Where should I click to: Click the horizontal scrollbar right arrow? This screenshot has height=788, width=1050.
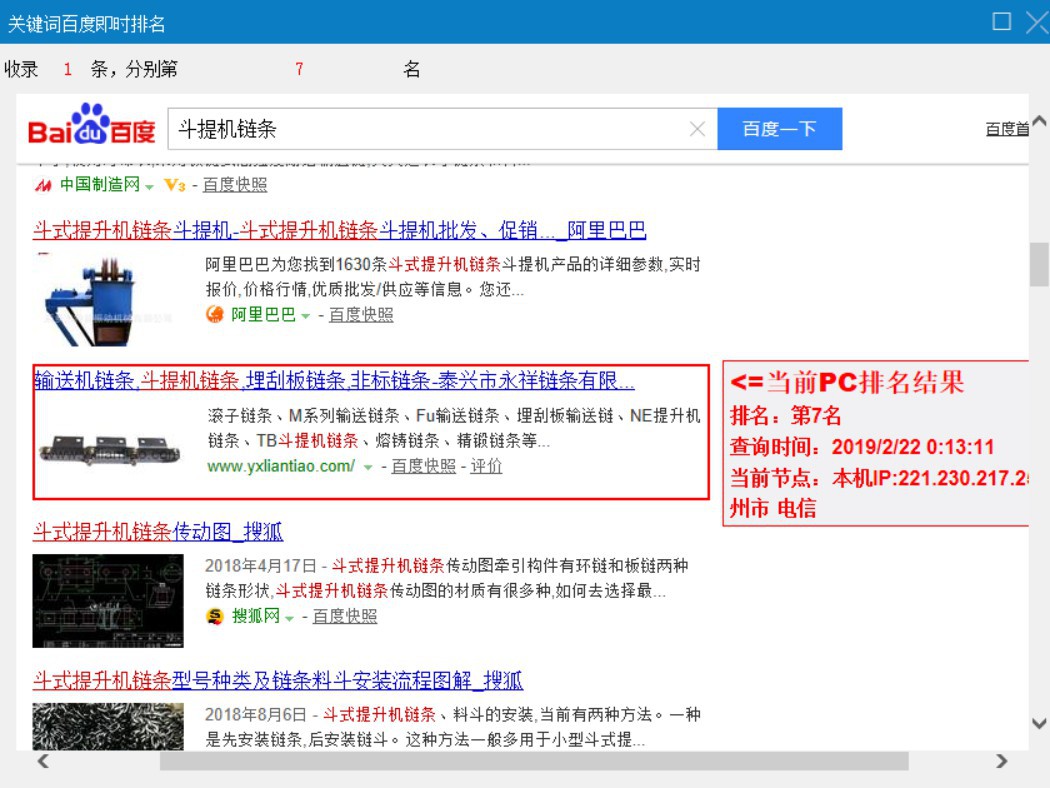1002,761
